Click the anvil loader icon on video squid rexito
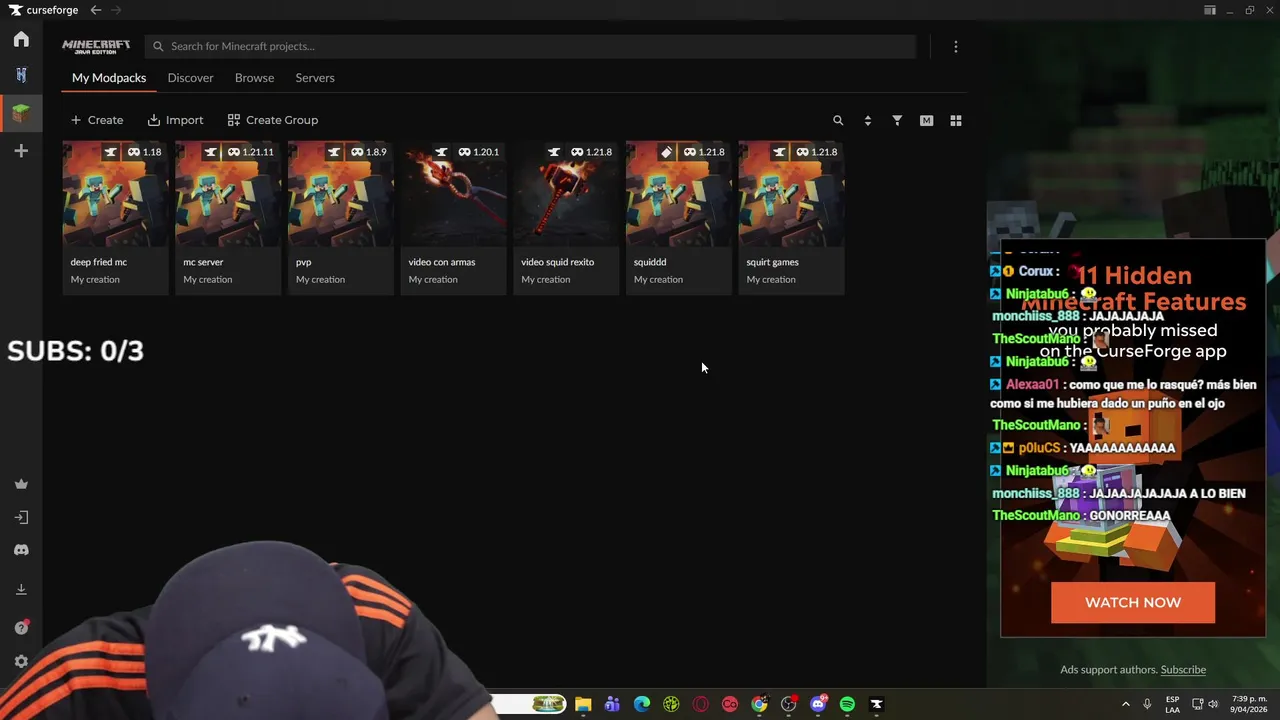Screen dimensions: 1280x720 (x=554, y=152)
